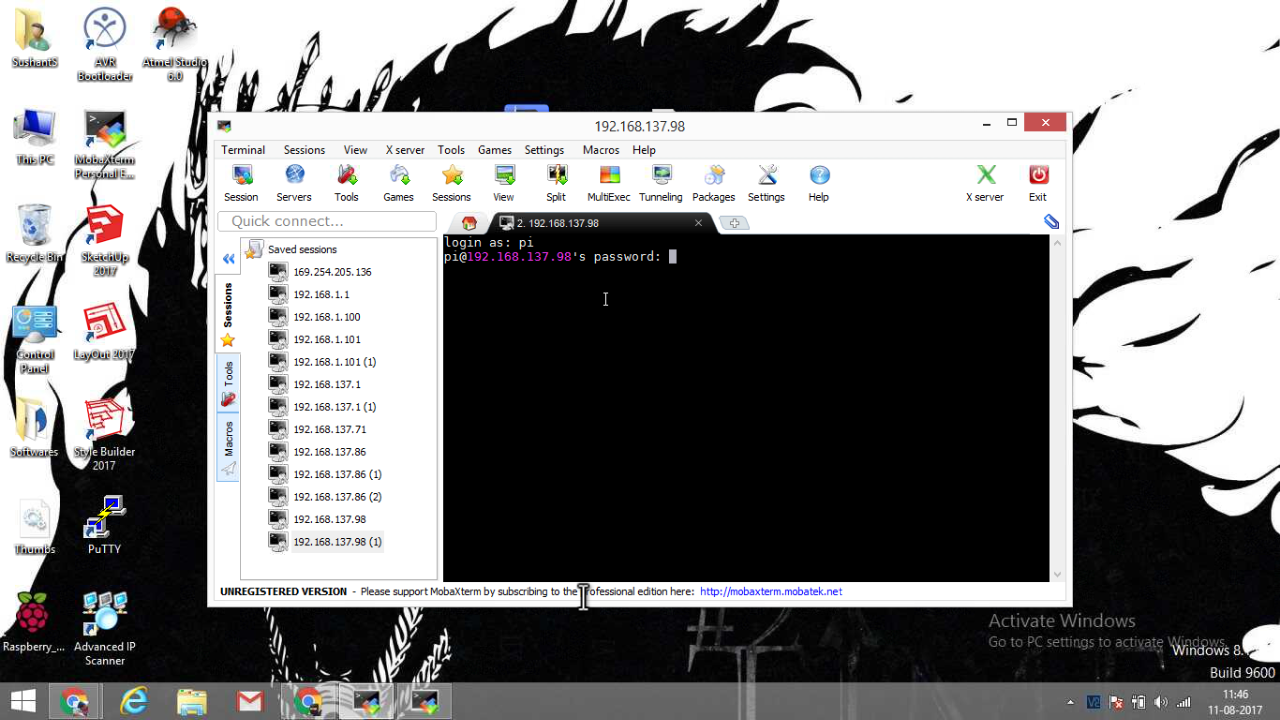Open the Terminal menu

[243, 149]
